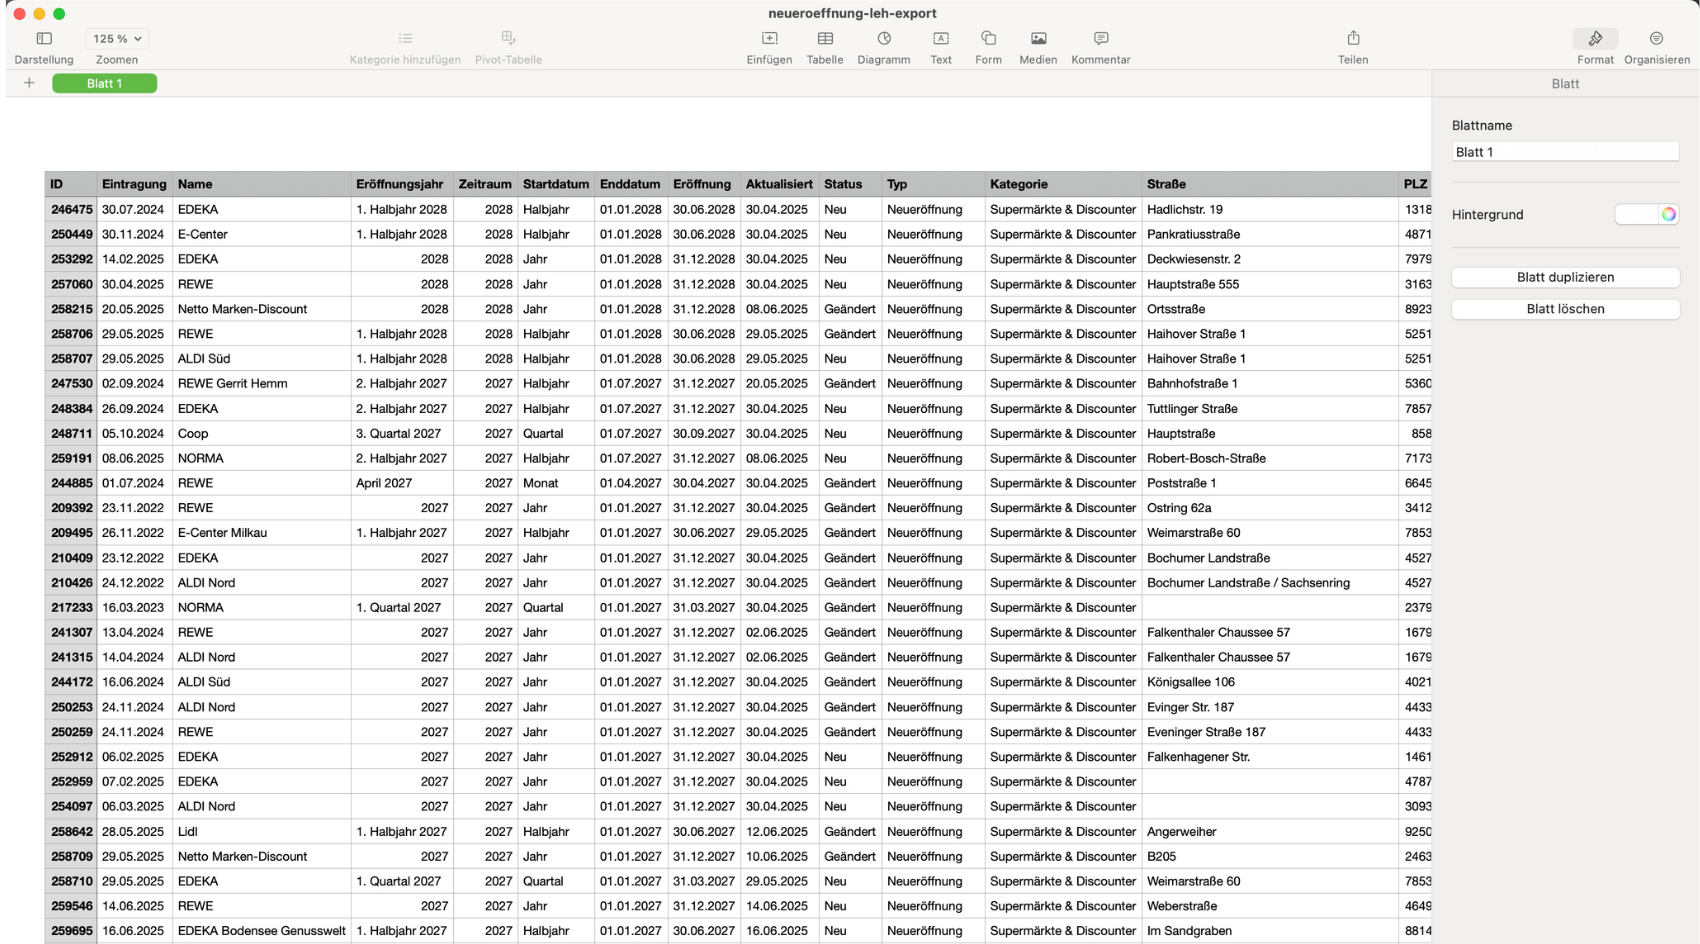Select the Robert-Bosch-Straße cell
The width and height of the screenshot is (1700, 944).
pos(1270,458)
